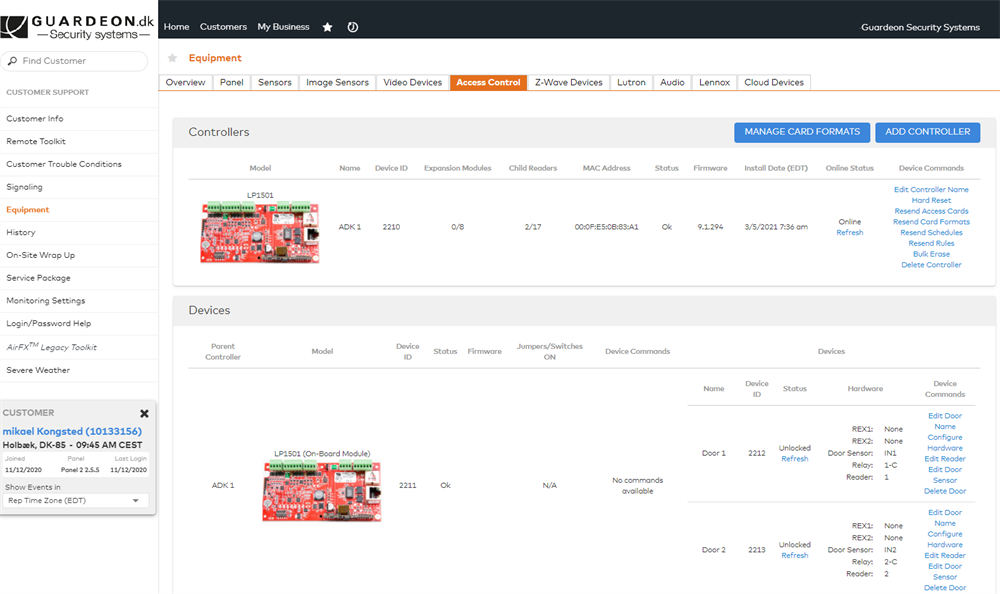Click the Bulk Erase link
Viewport: 1000px width, 594px height.
click(x=931, y=254)
